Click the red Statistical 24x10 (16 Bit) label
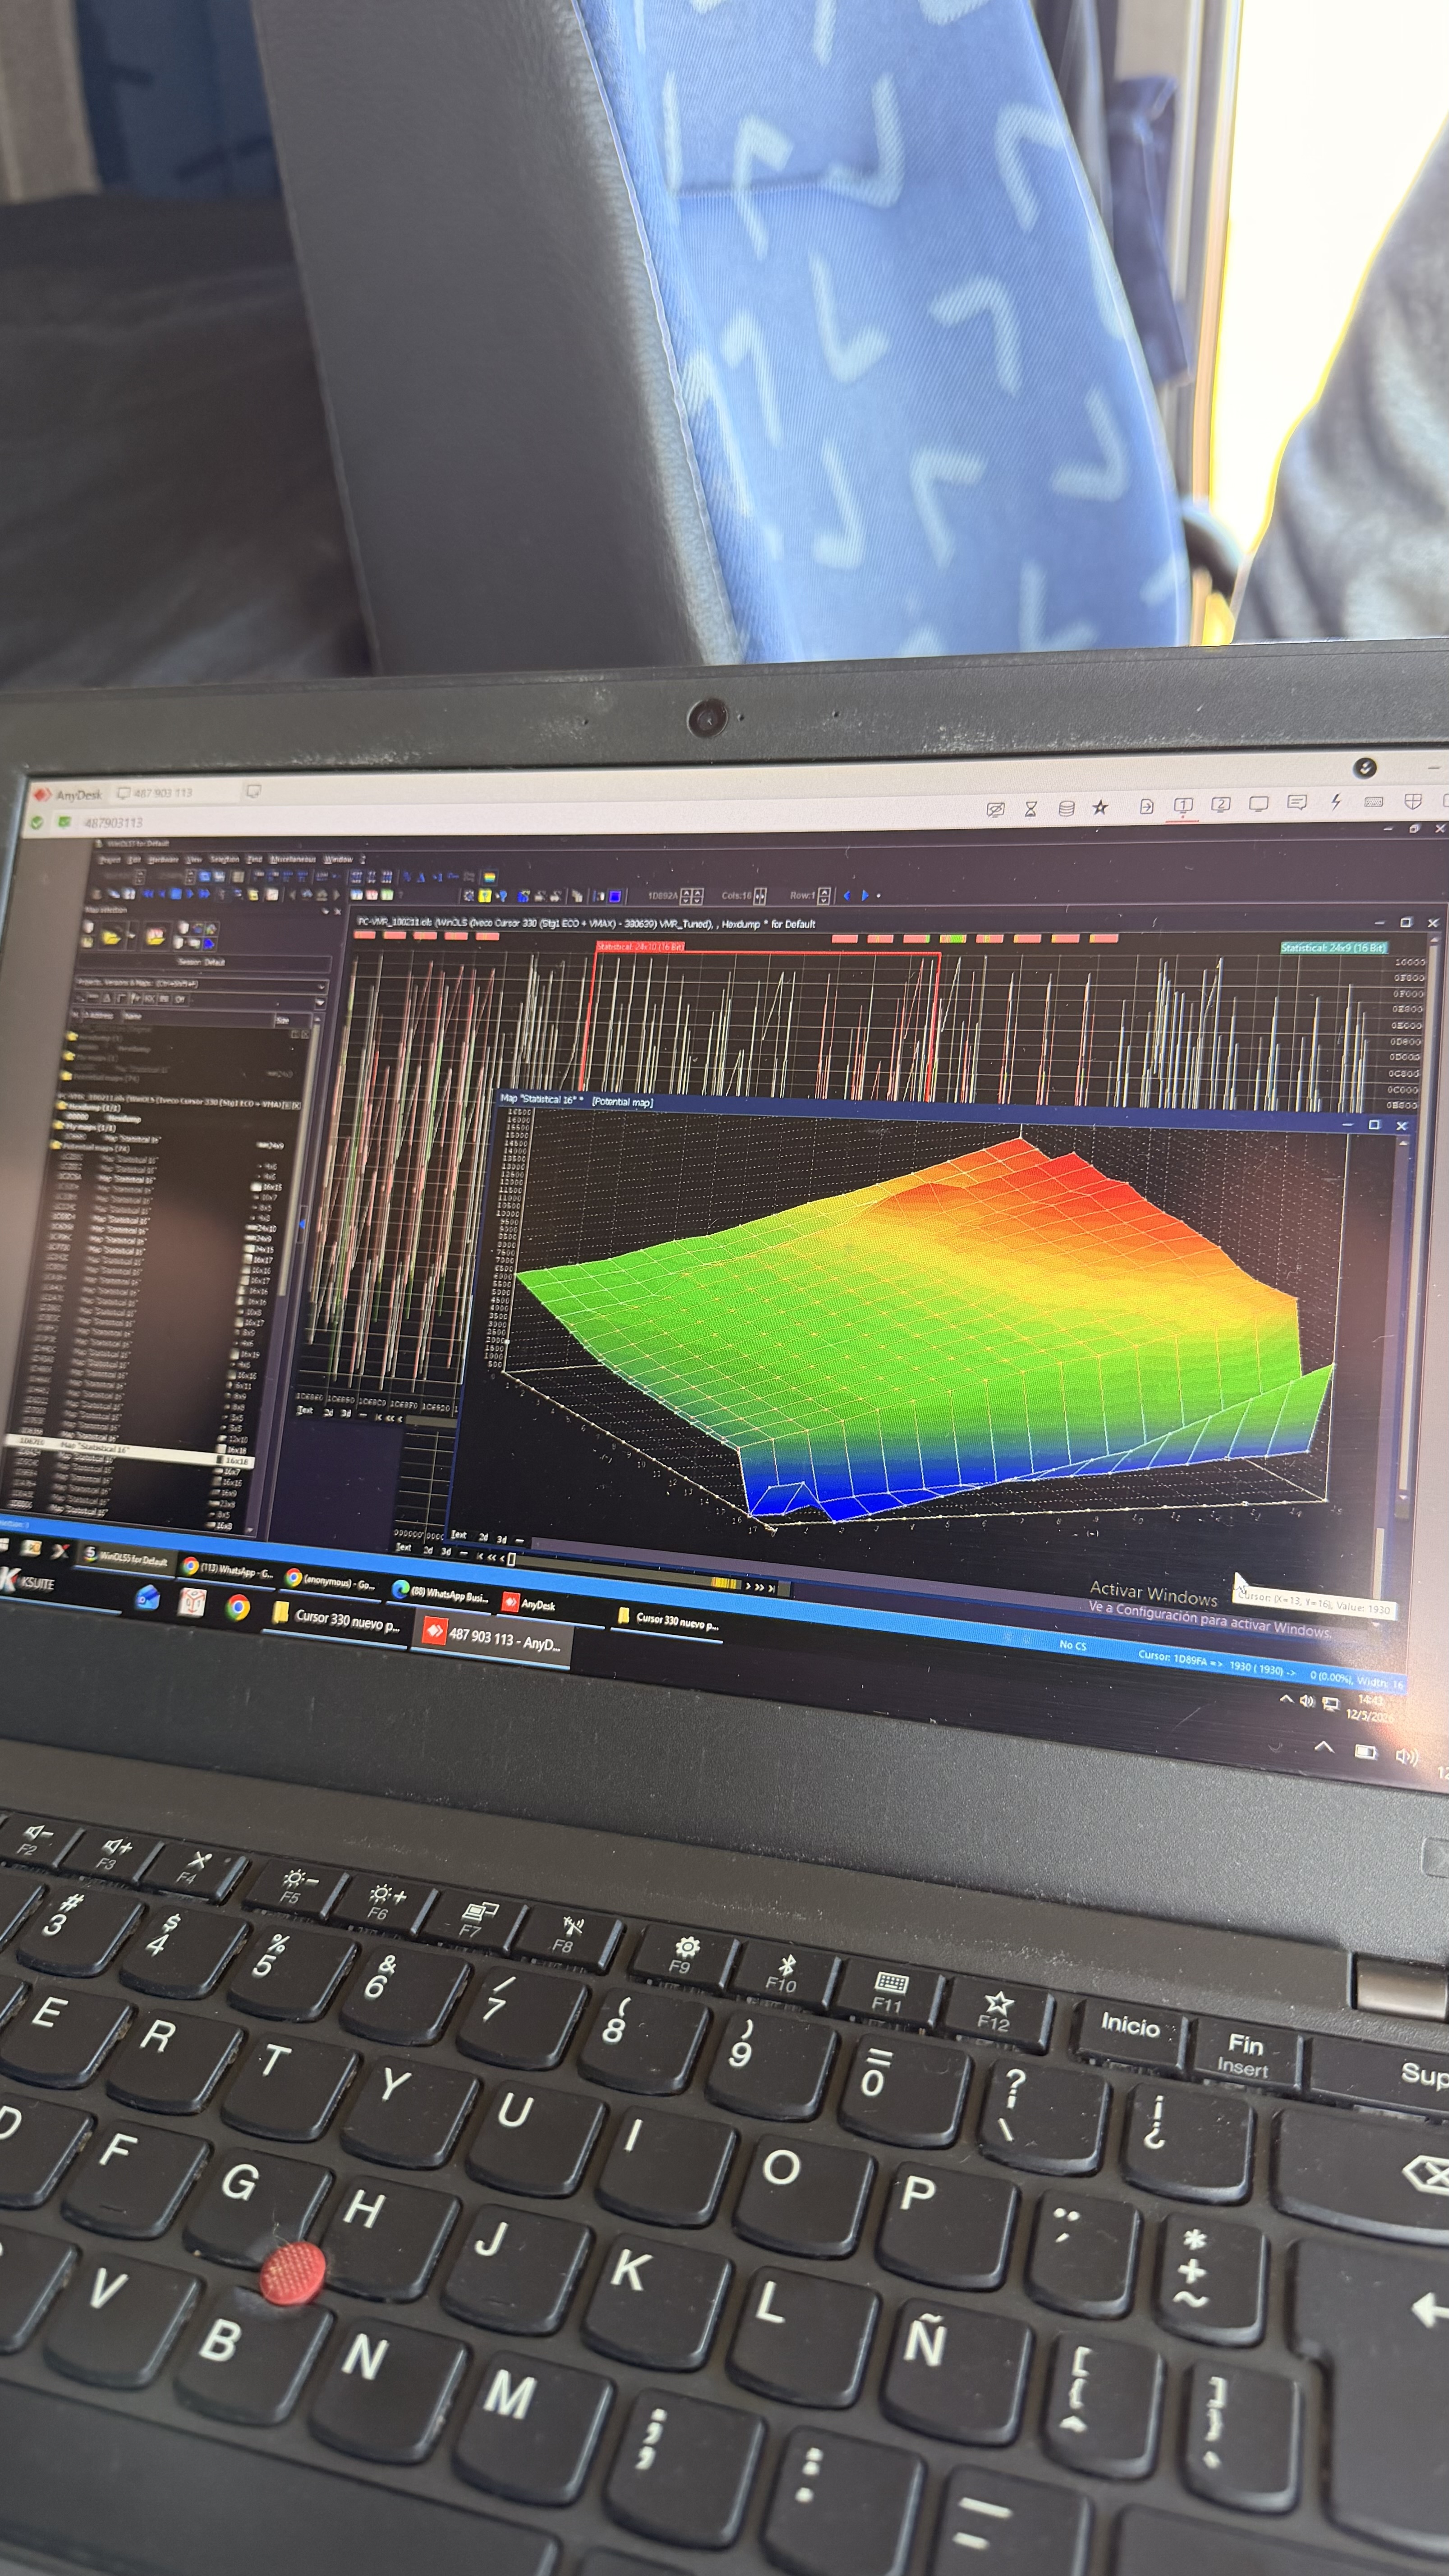This screenshot has width=1449, height=2576. point(640,946)
